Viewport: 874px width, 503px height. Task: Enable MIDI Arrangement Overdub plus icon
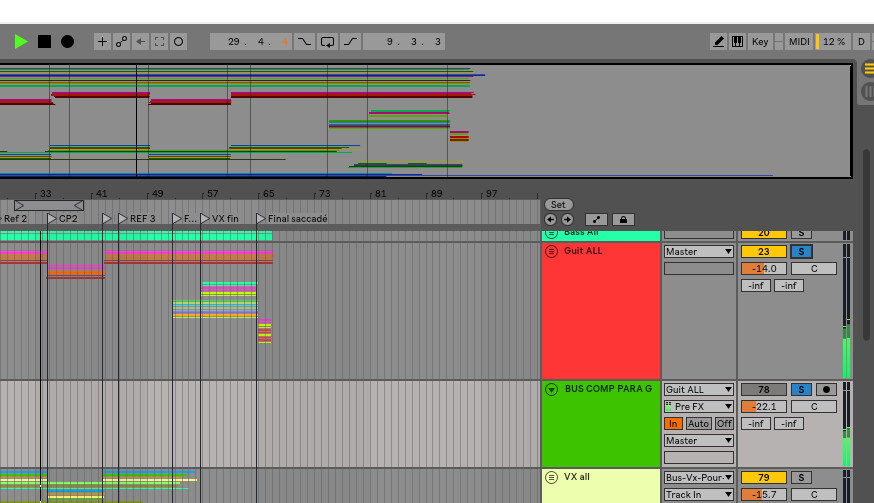click(x=102, y=41)
